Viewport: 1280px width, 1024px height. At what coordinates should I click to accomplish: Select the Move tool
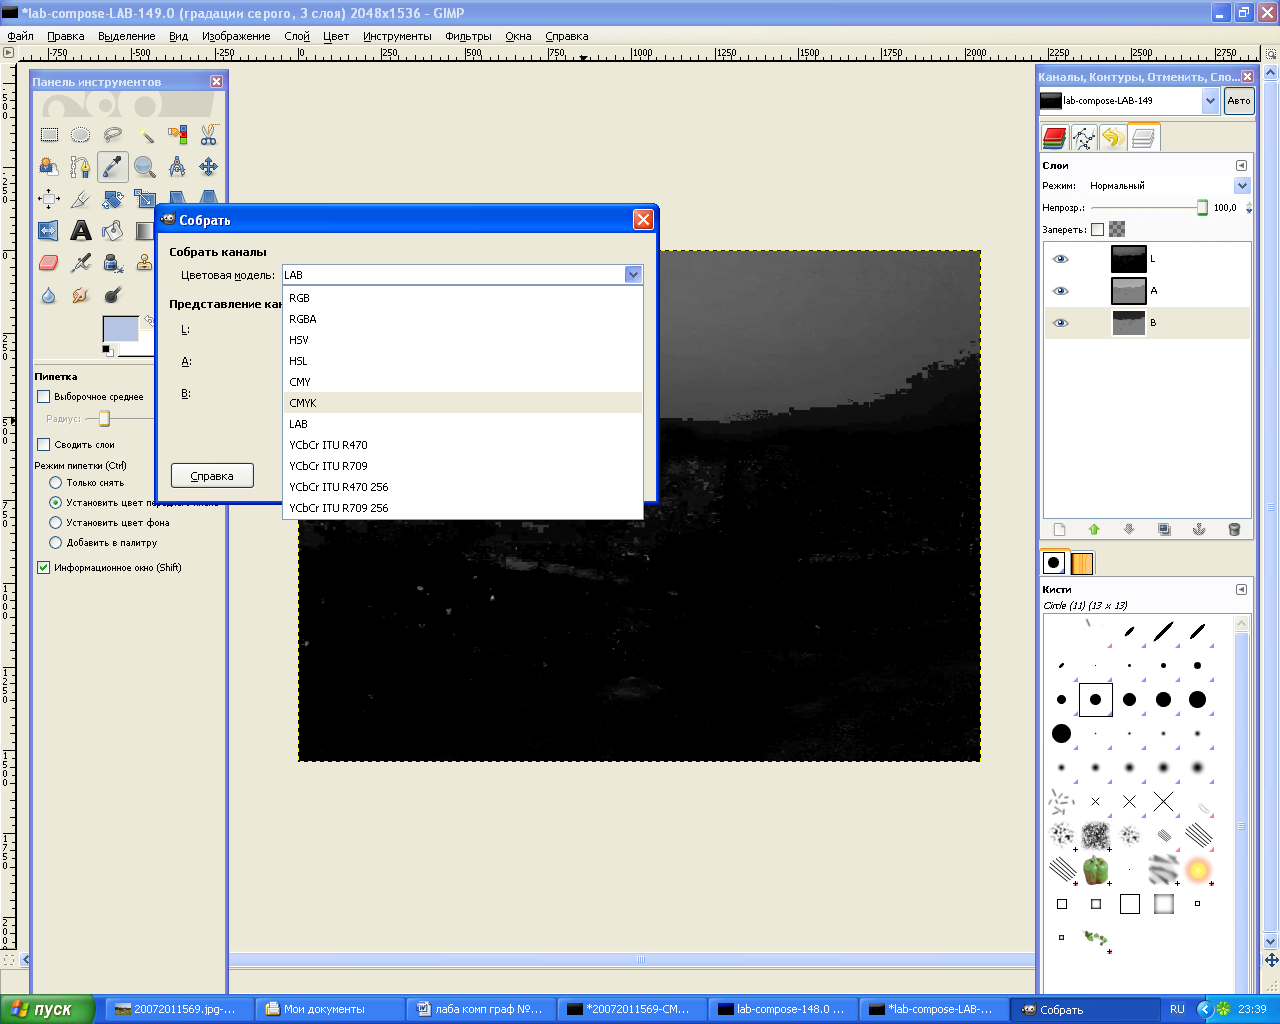(x=209, y=167)
